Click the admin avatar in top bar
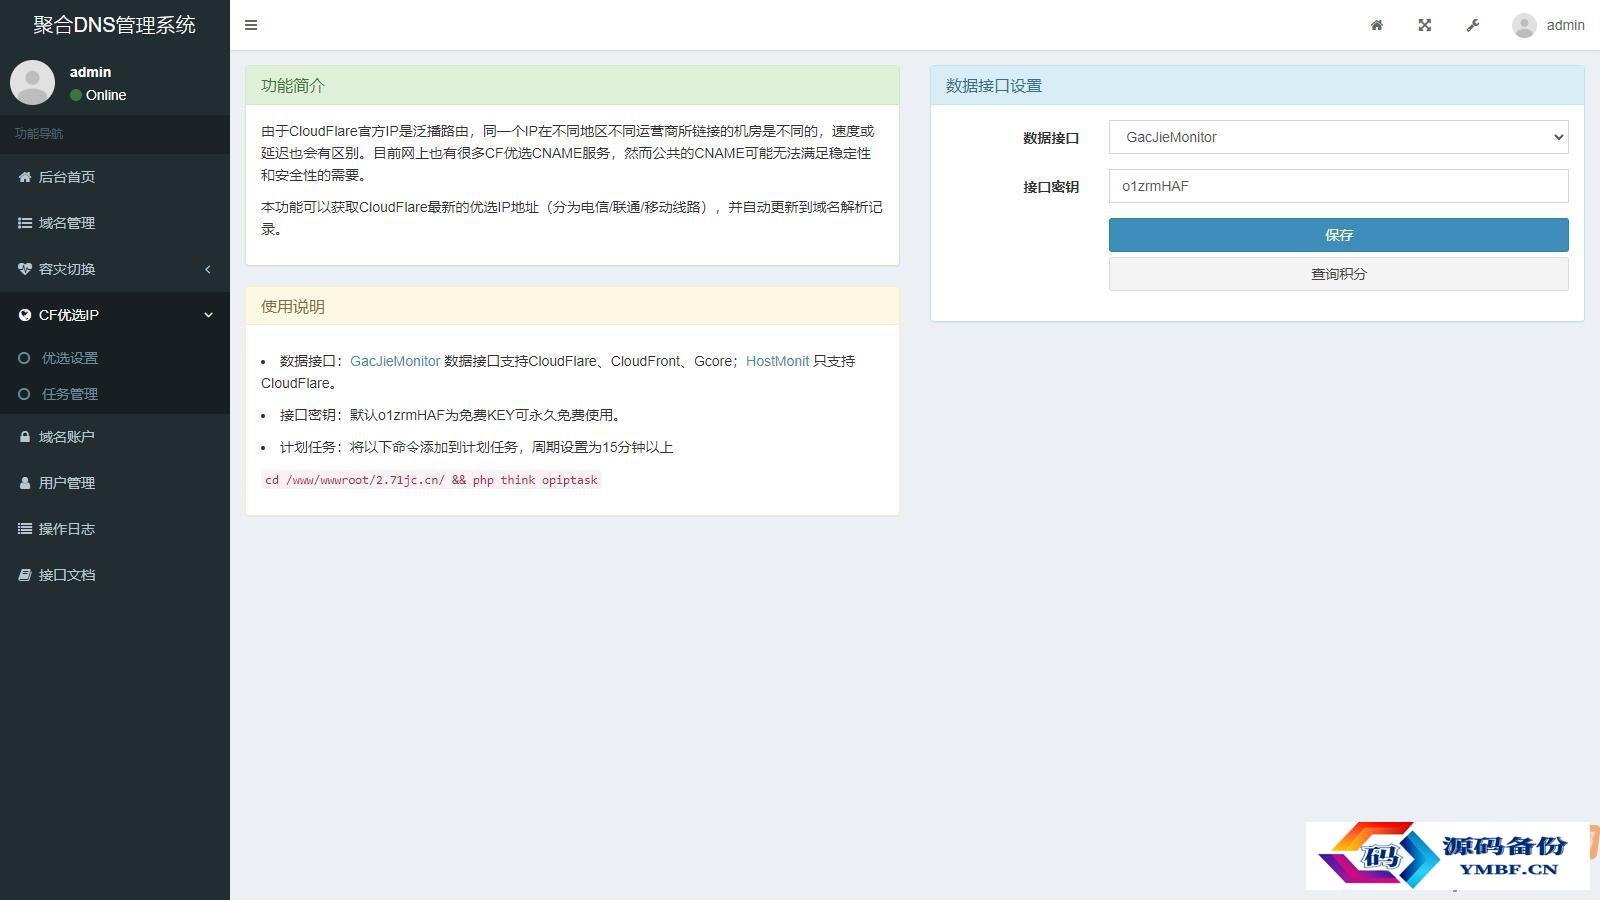Image resolution: width=1600 pixels, height=900 pixels. click(1524, 25)
